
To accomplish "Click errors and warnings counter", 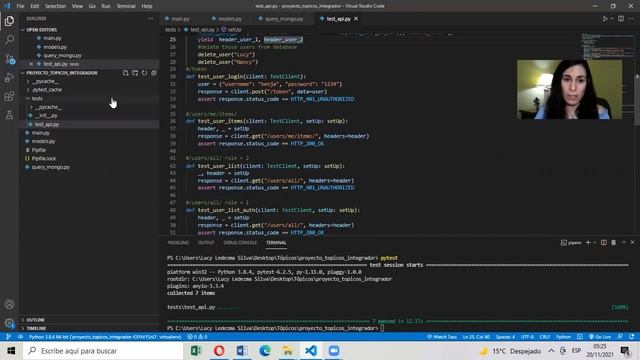I will point(197,337).
